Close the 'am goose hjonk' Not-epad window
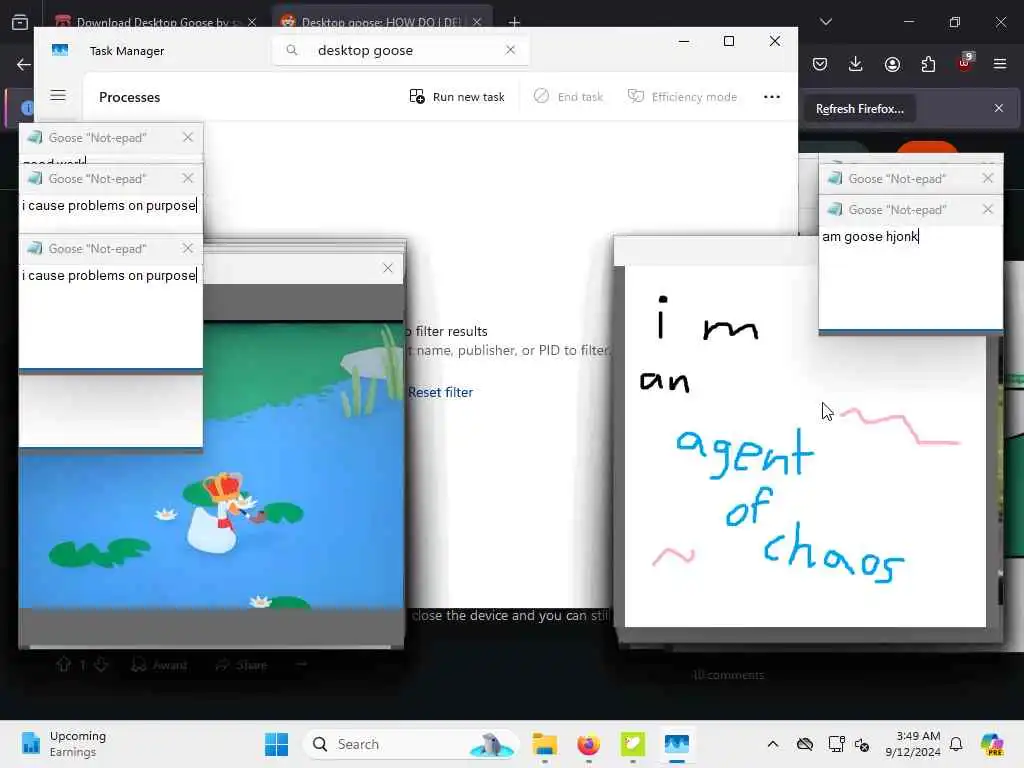The image size is (1024, 768). point(987,209)
